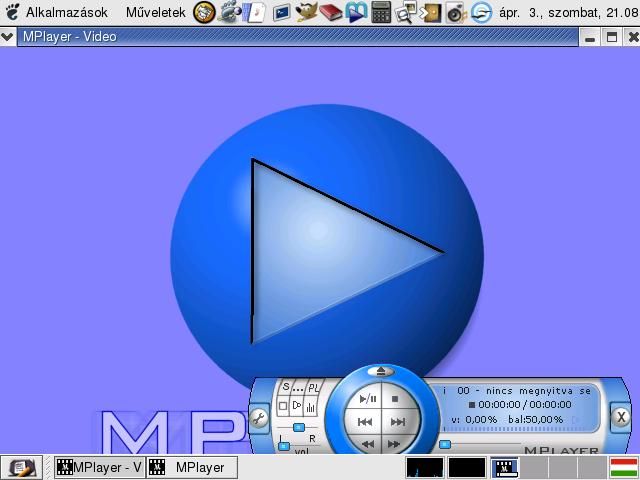
Task: Launch the blue M media player icon
Action: [x=356, y=12]
